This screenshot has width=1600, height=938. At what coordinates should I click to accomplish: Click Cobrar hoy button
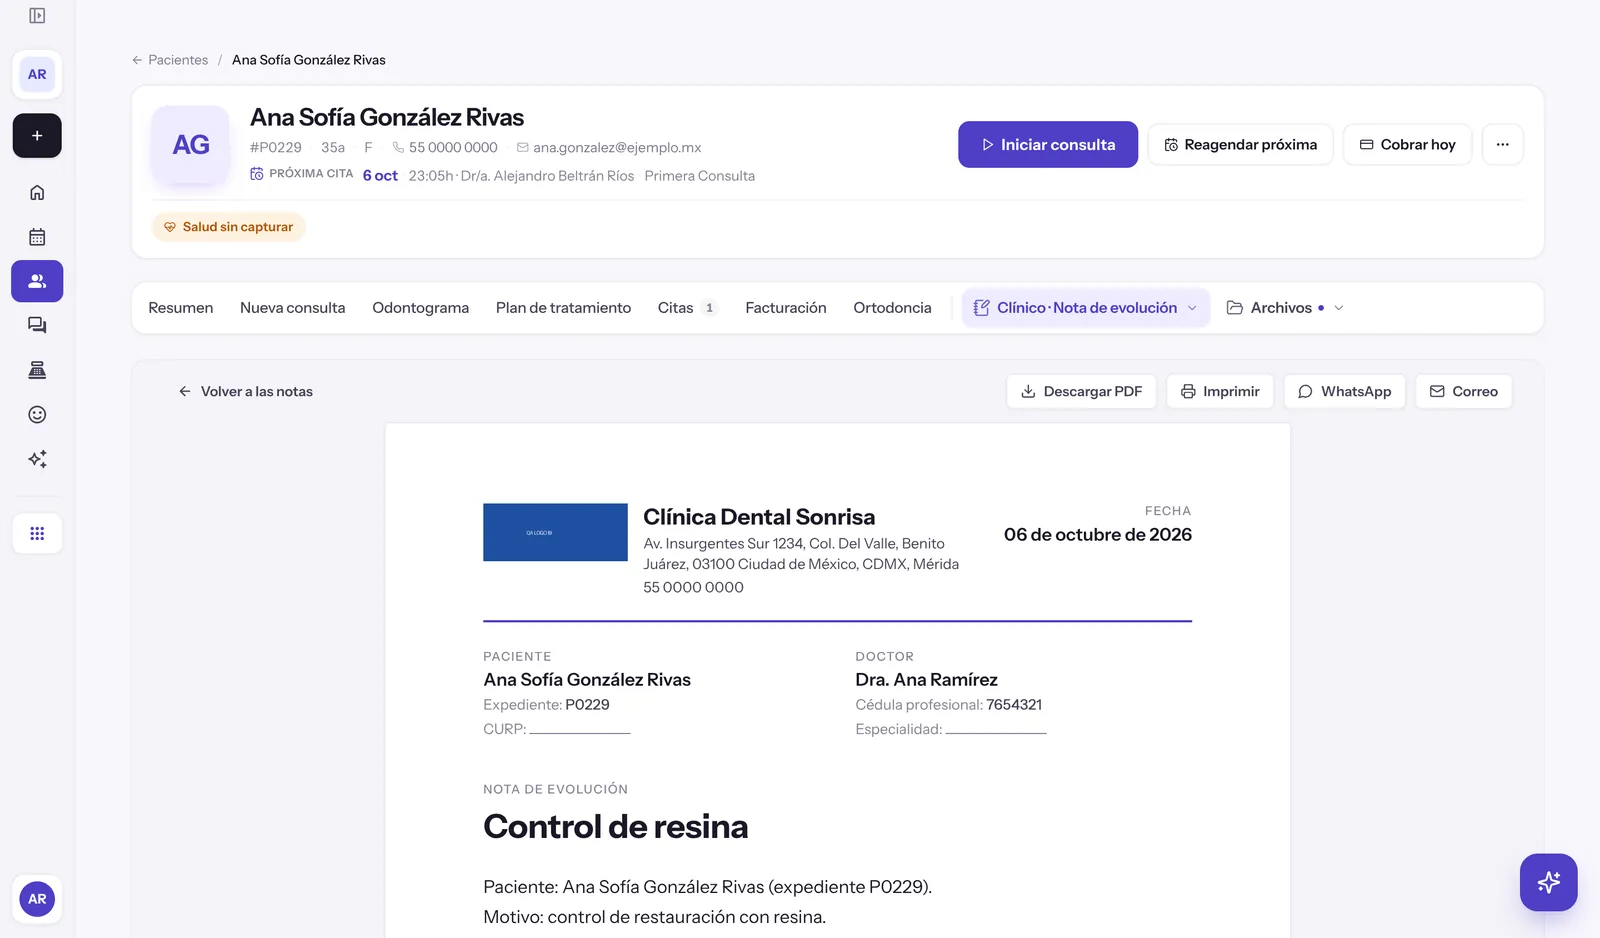tap(1407, 144)
